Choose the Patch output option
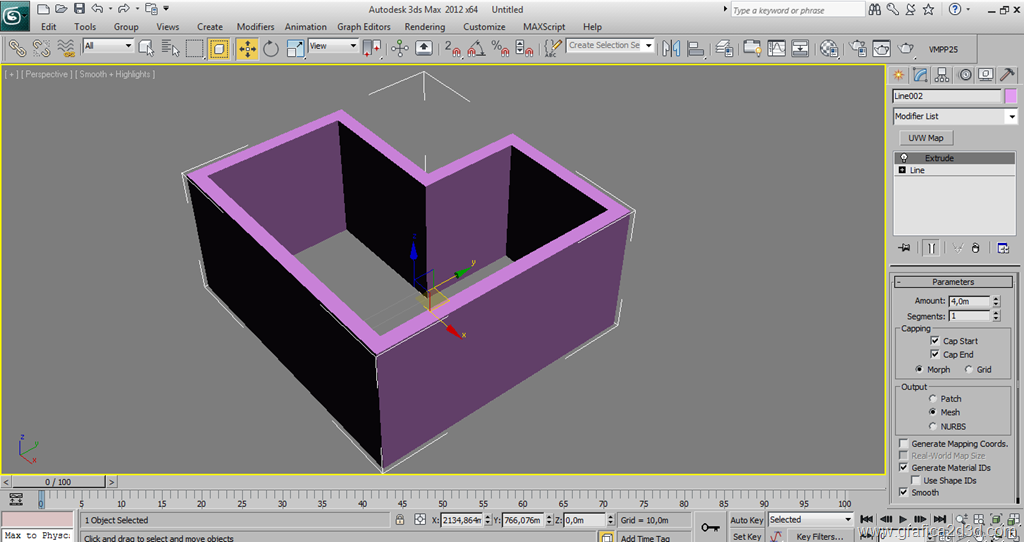The width and height of the screenshot is (1024, 542). click(932, 399)
